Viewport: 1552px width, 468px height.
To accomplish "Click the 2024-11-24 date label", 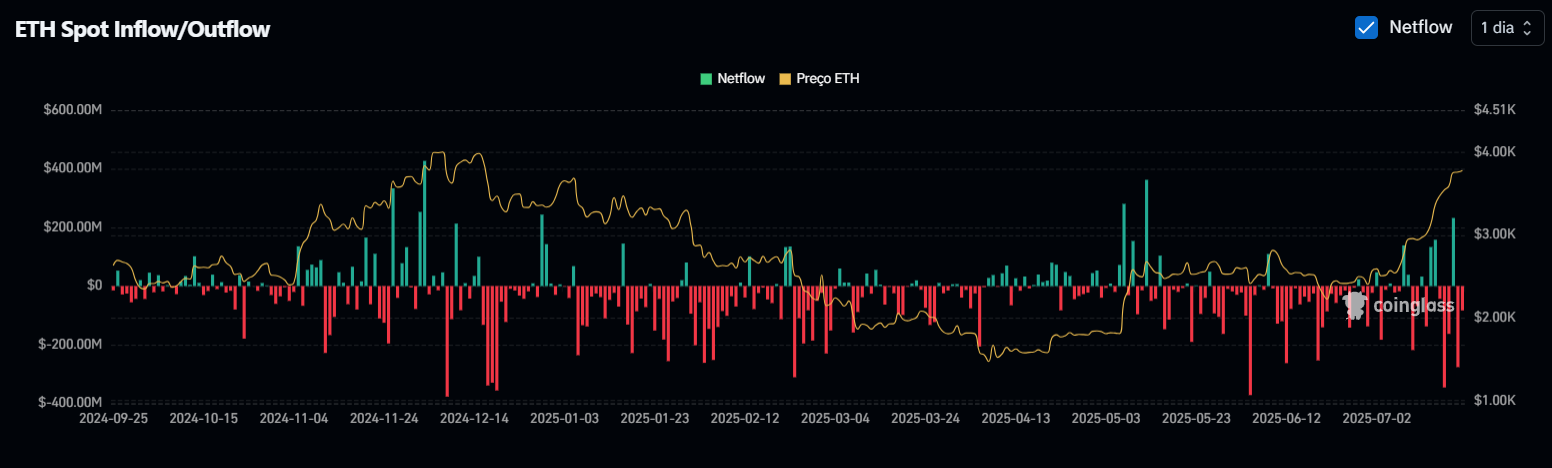I will [384, 418].
